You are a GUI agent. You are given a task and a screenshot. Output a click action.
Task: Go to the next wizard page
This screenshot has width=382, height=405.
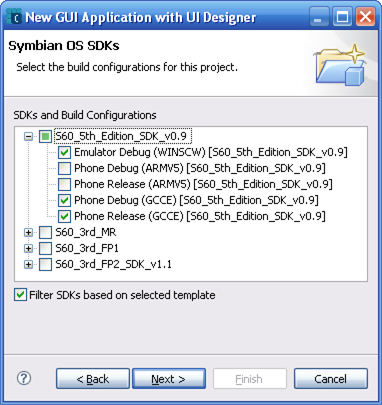[x=169, y=379]
